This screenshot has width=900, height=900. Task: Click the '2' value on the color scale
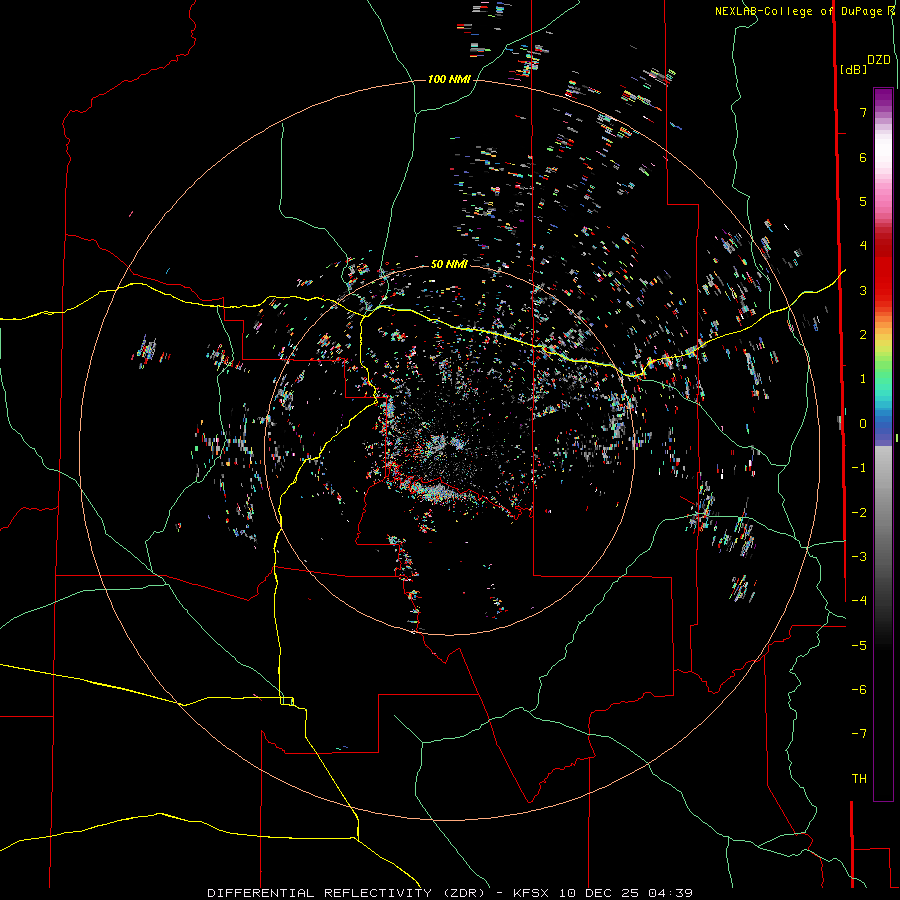(x=863, y=335)
